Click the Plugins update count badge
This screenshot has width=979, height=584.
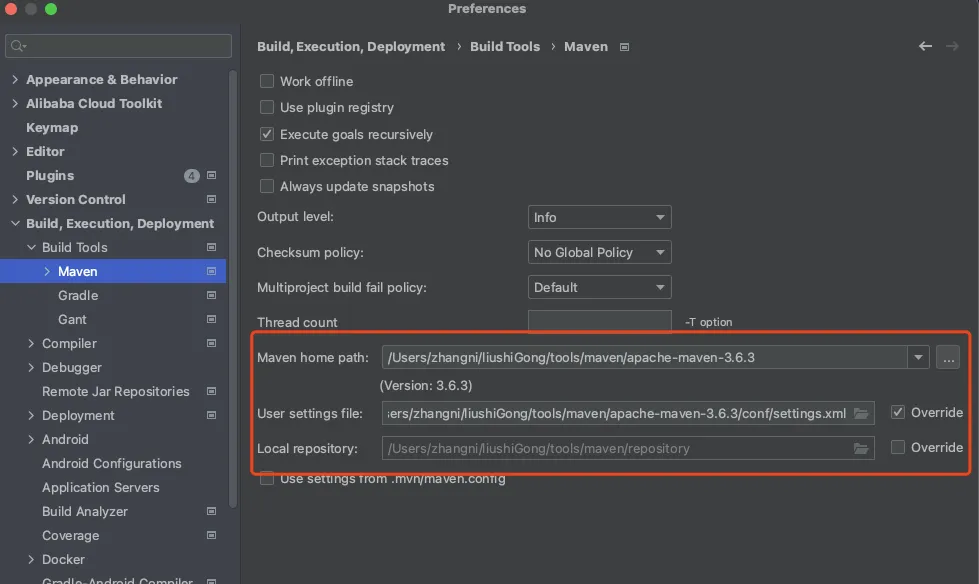click(192, 175)
